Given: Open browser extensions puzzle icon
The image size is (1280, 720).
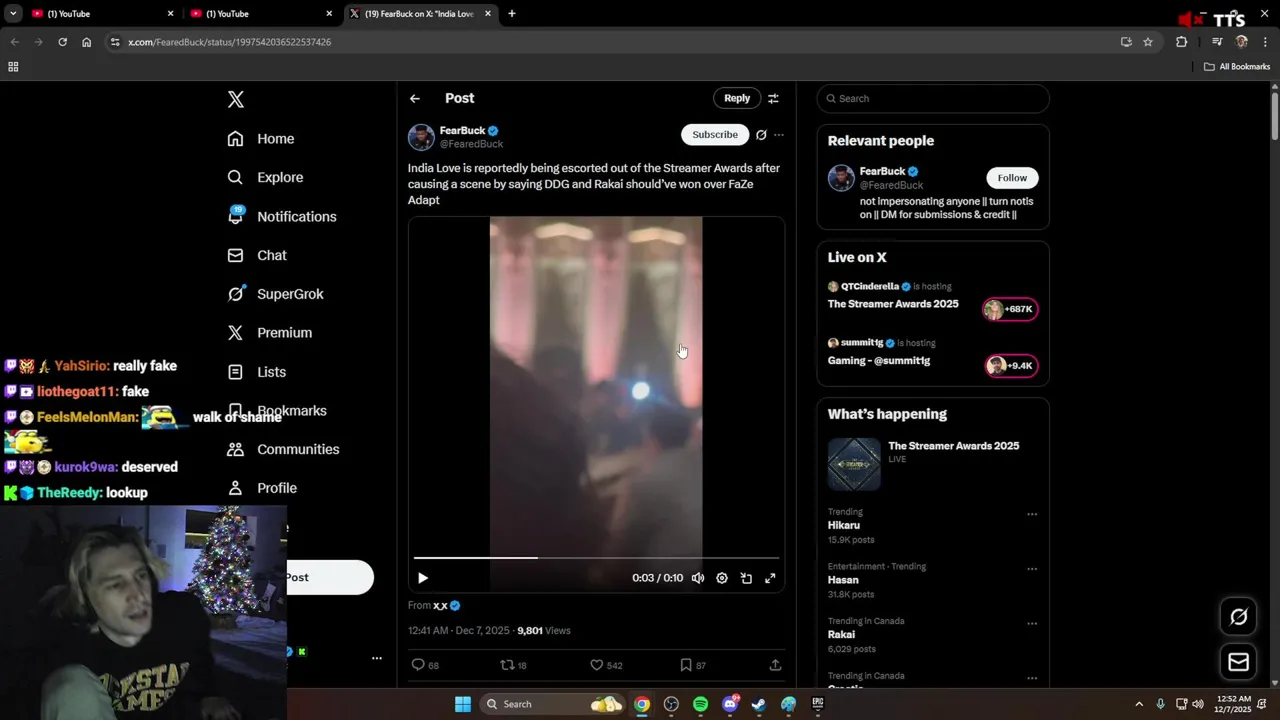Looking at the screenshot, I should (x=1182, y=42).
